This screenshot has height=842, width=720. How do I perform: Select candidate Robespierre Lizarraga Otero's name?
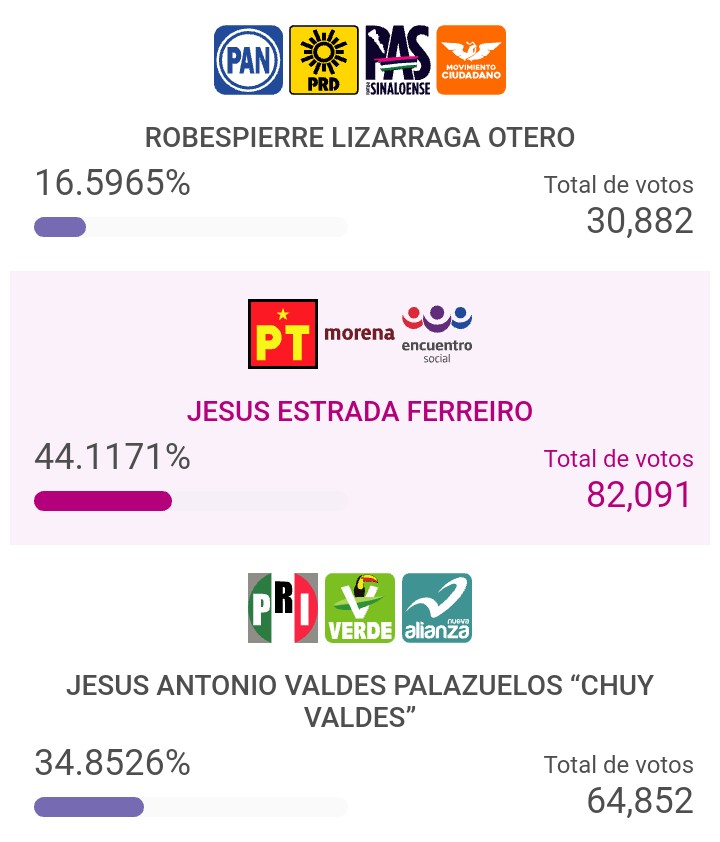(x=360, y=137)
